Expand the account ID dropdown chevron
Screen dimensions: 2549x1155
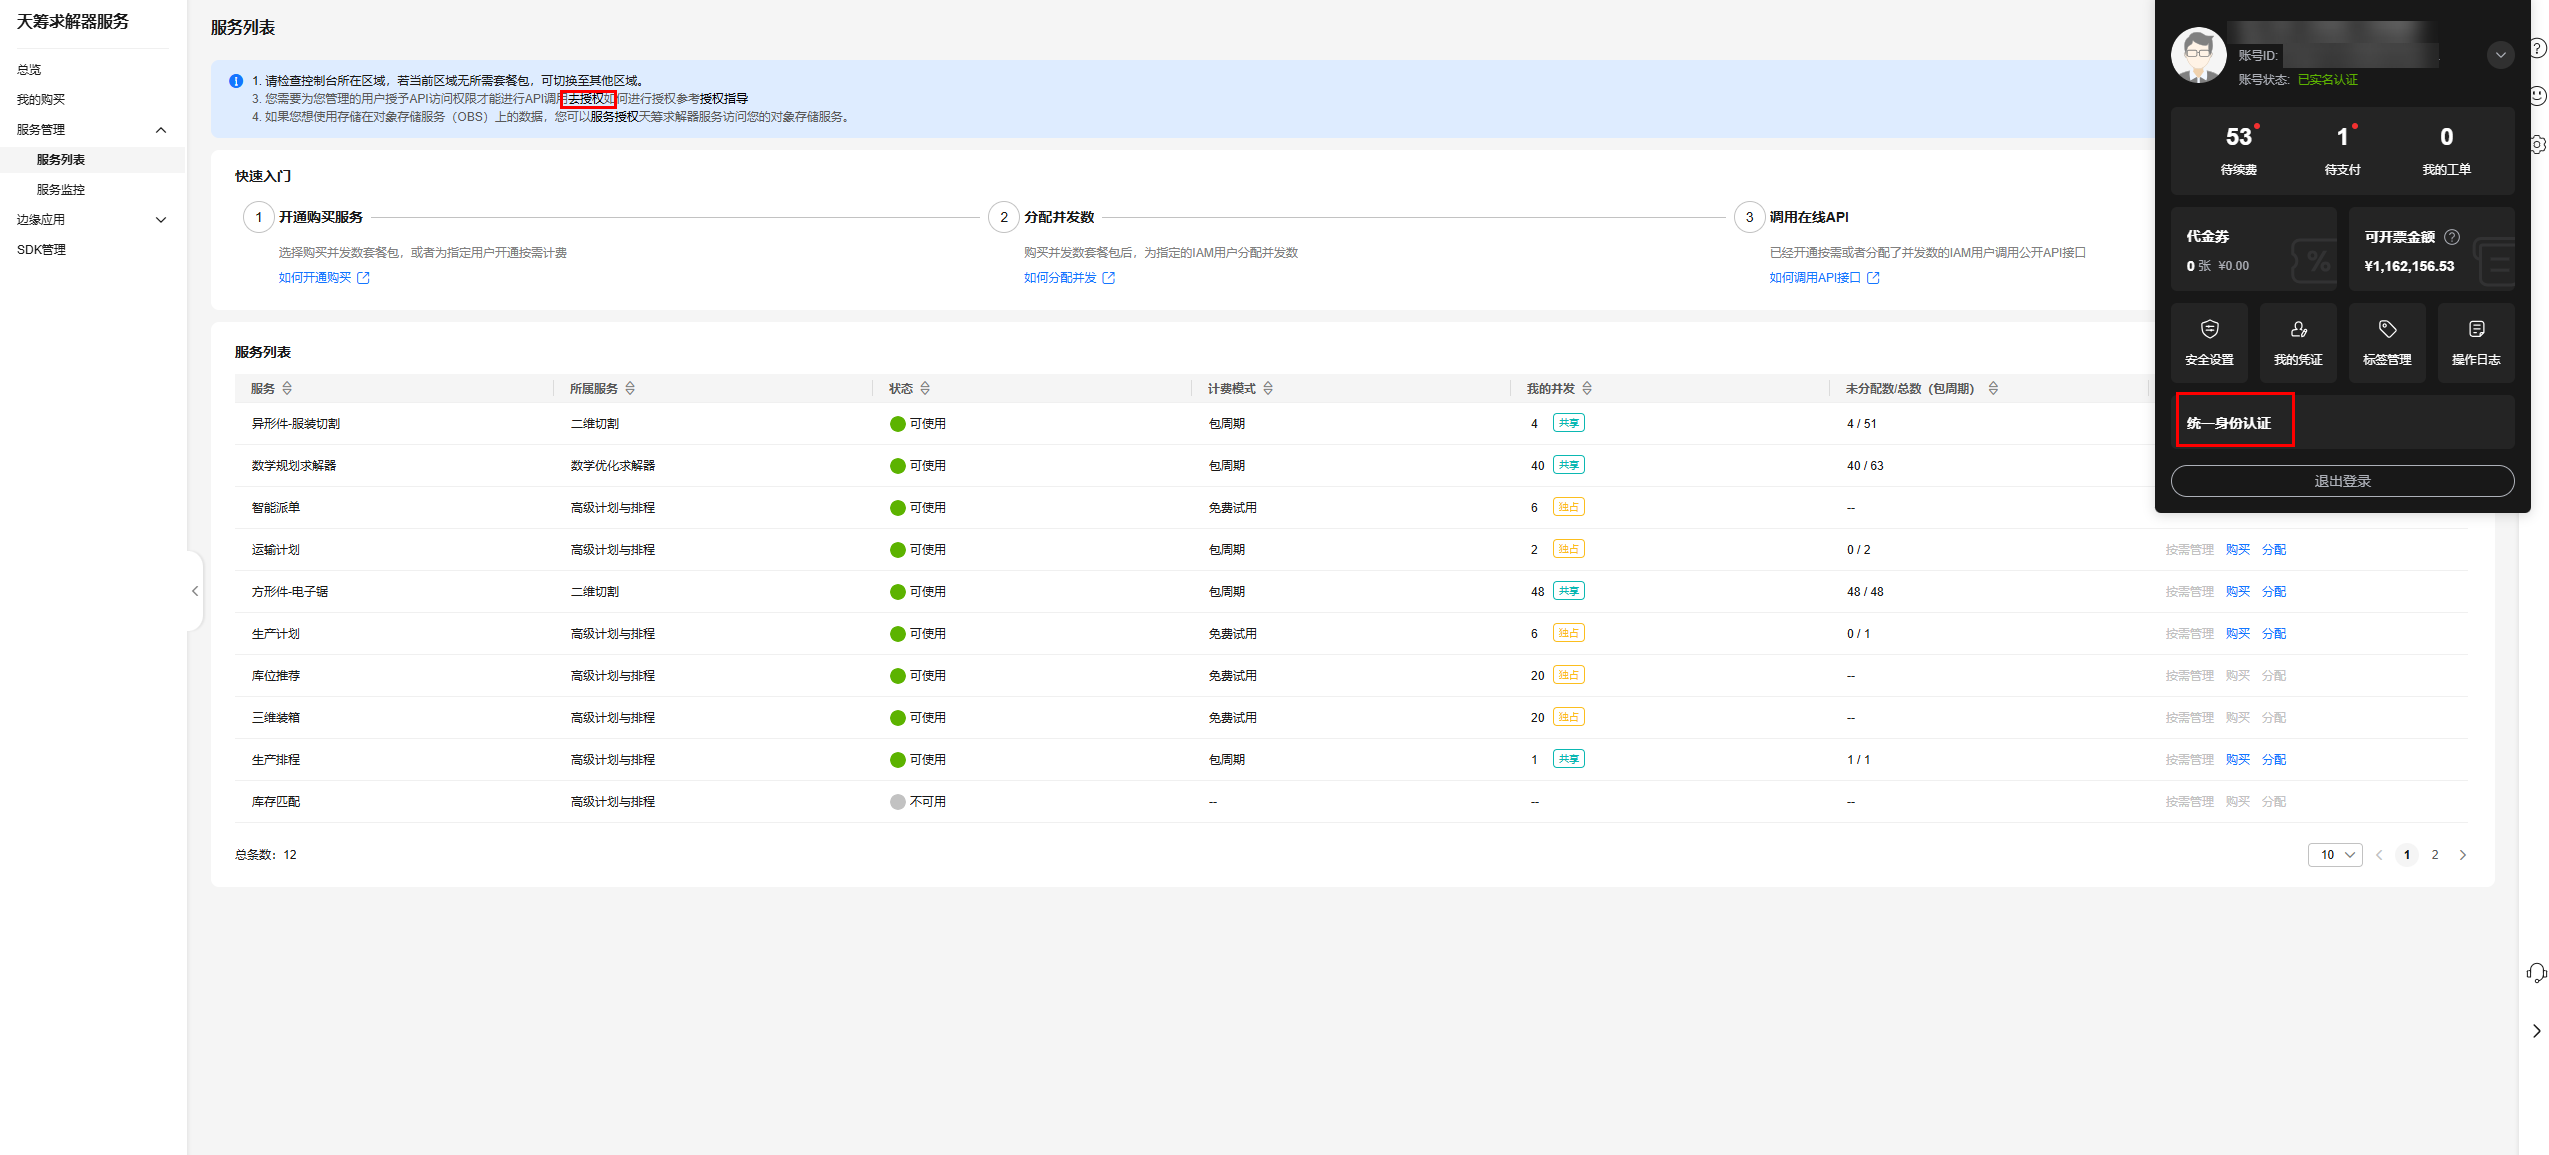(x=2499, y=55)
